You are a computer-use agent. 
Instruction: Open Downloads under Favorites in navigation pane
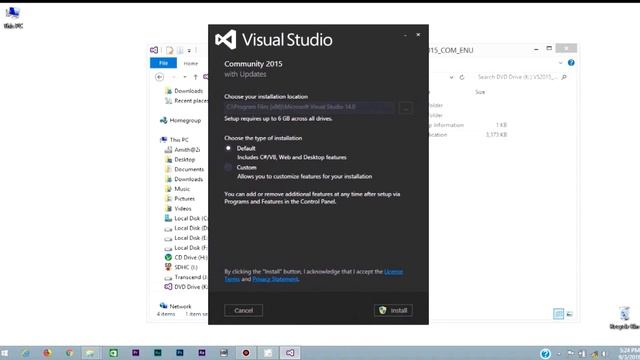point(184,91)
